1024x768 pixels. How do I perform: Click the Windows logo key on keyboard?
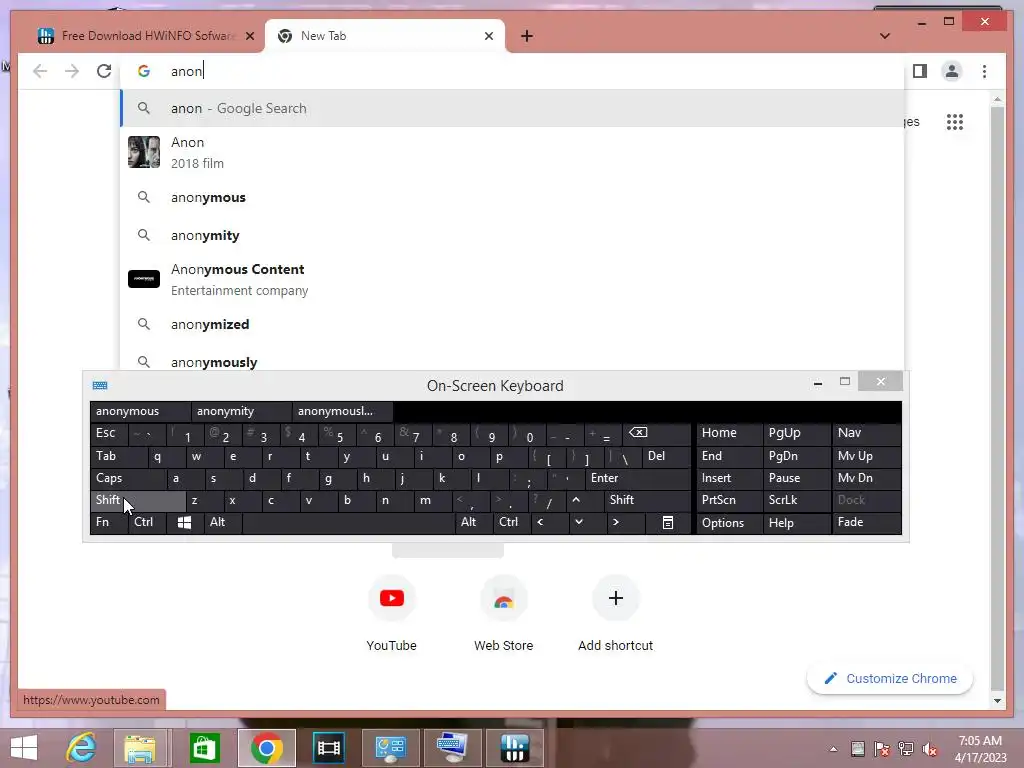click(x=184, y=522)
